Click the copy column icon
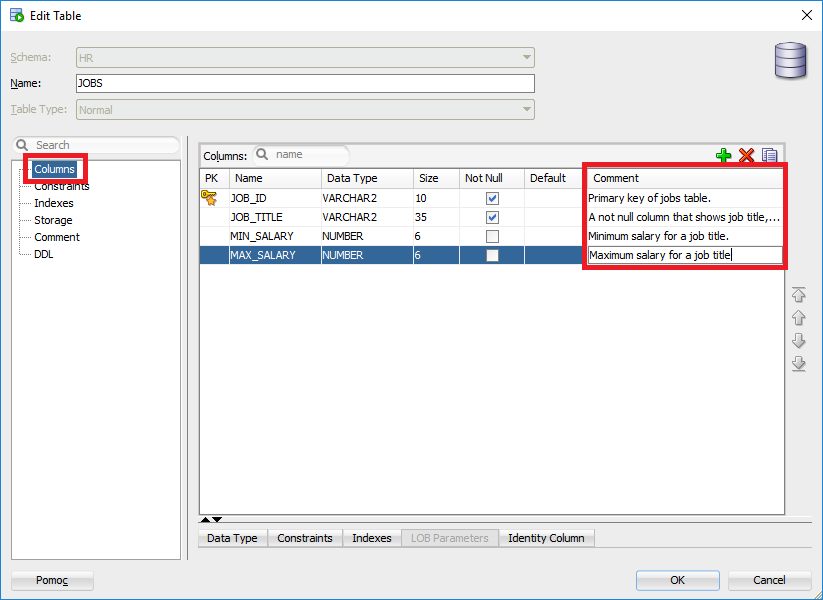Viewport: 823px width, 600px height. point(769,155)
